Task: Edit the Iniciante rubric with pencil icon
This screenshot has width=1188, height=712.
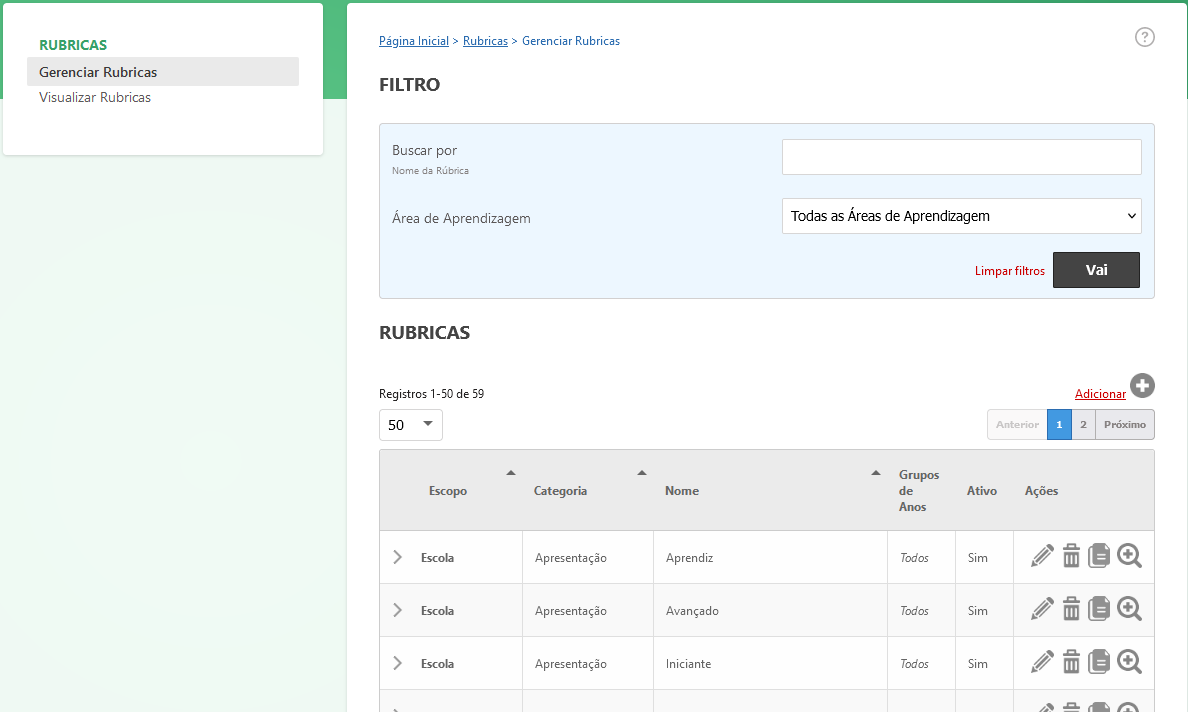Action: pyautogui.click(x=1042, y=662)
